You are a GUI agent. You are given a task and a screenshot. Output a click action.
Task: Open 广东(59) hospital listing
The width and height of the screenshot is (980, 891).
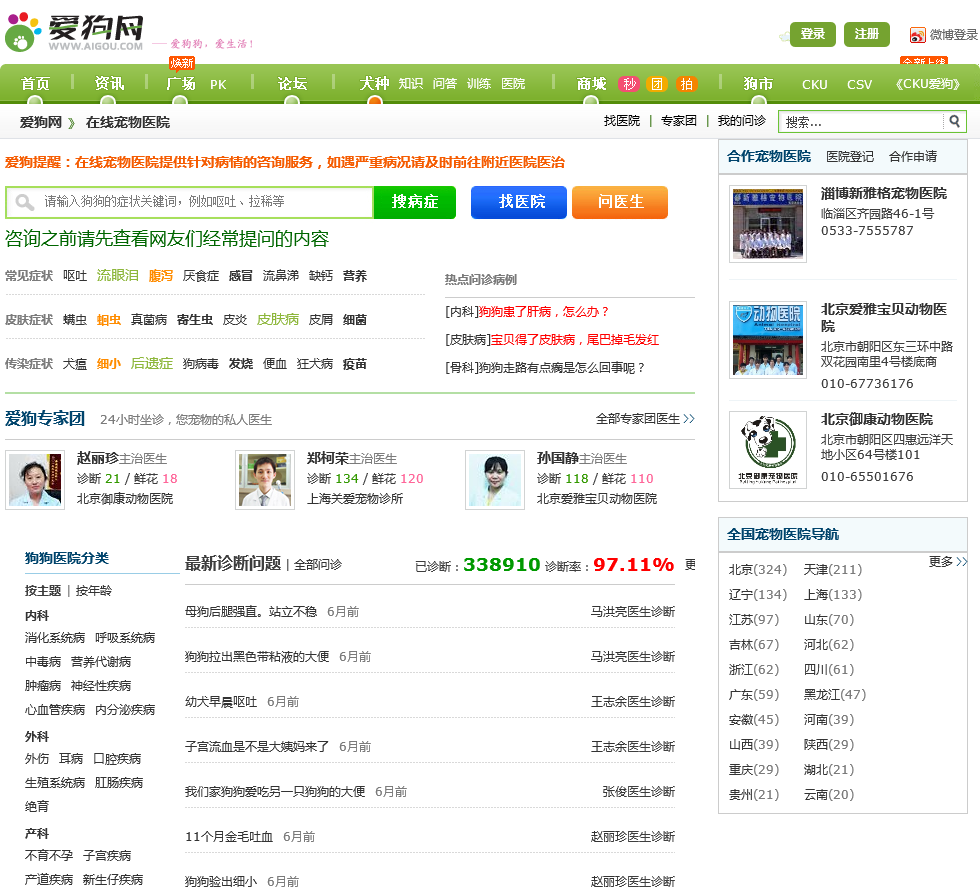tap(754, 694)
